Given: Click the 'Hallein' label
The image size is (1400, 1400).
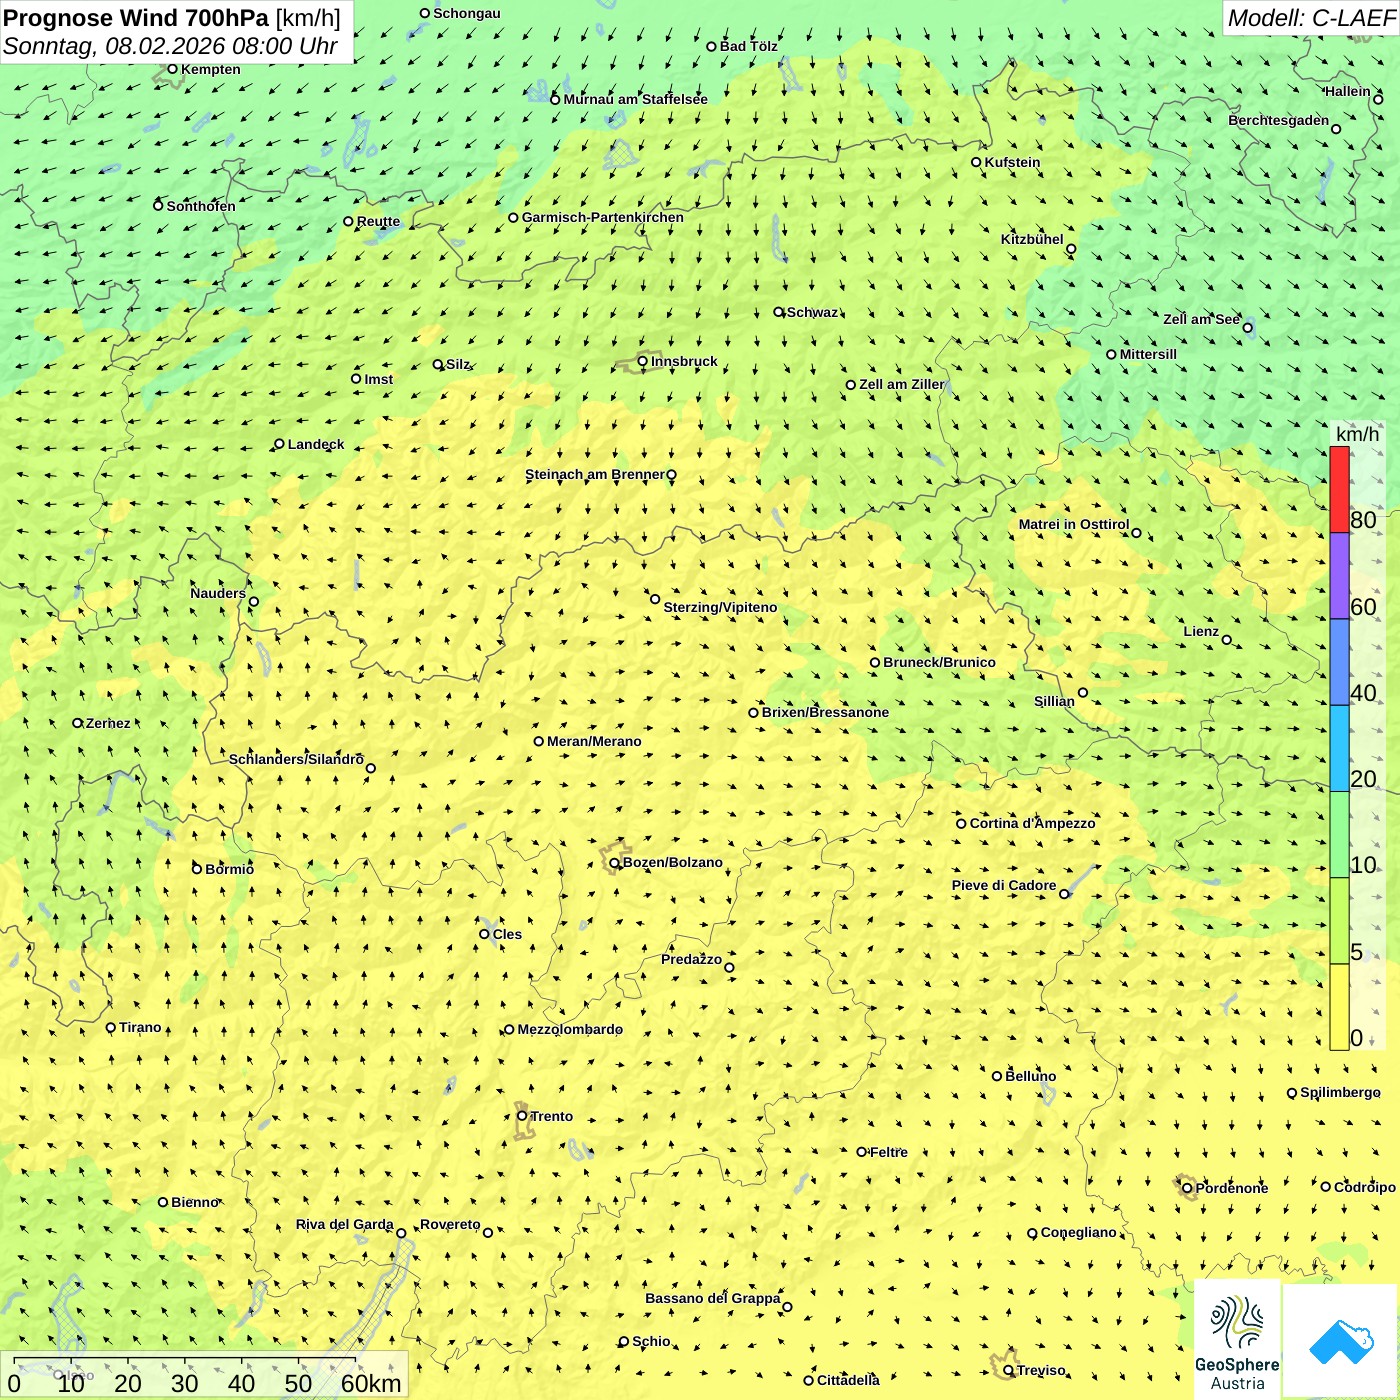Looking at the screenshot, I should pyautogui.click(x=1348, y=91).
